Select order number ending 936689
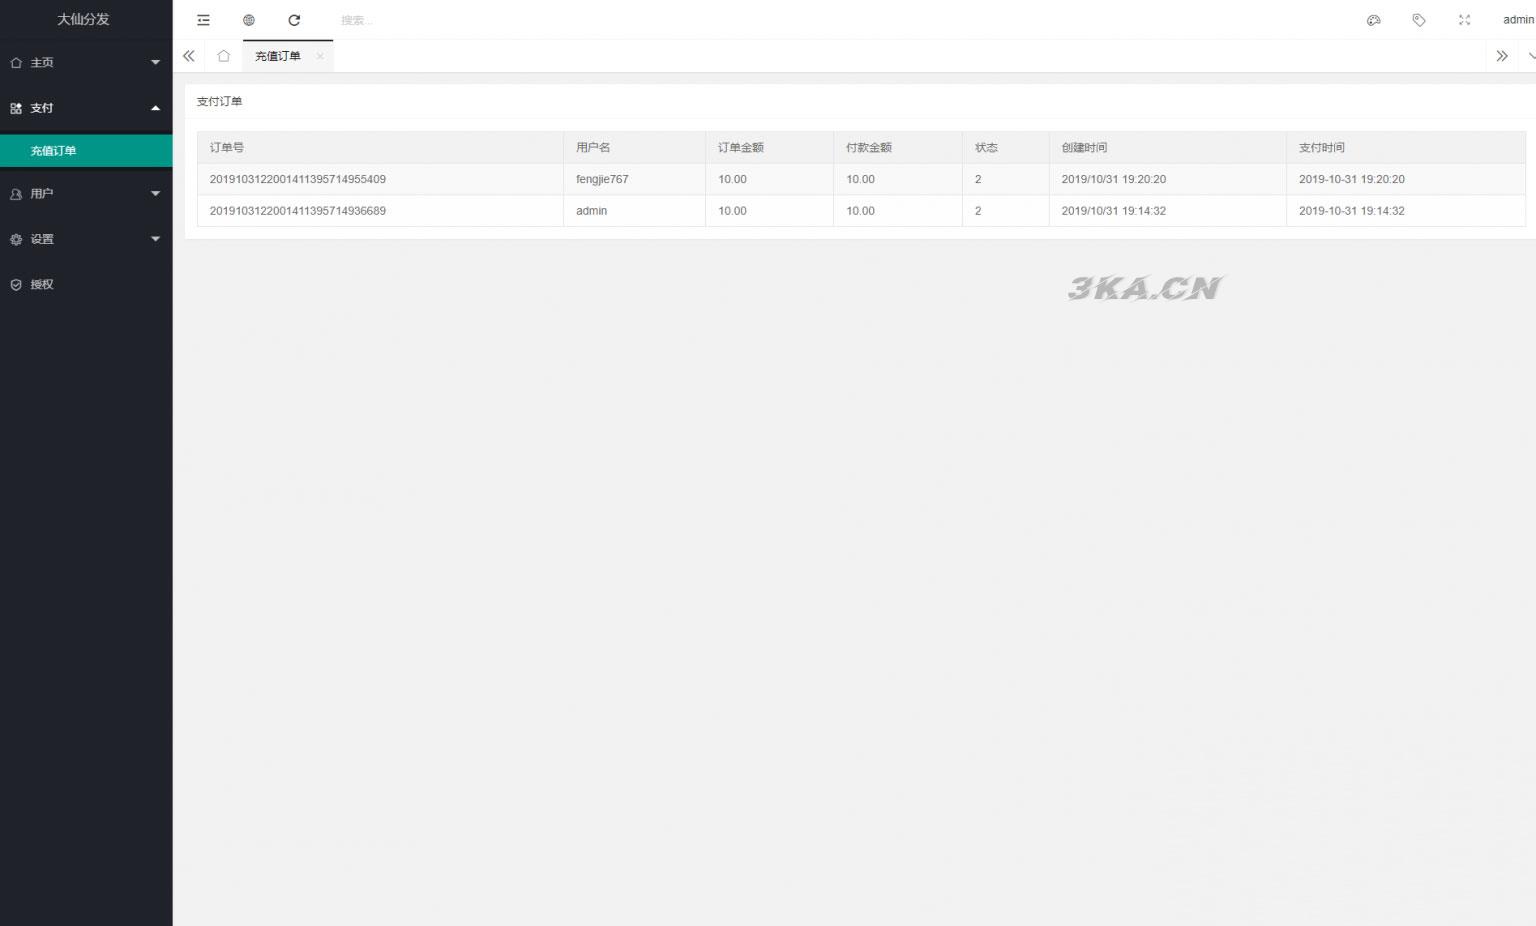 click(x=298, y=211)
